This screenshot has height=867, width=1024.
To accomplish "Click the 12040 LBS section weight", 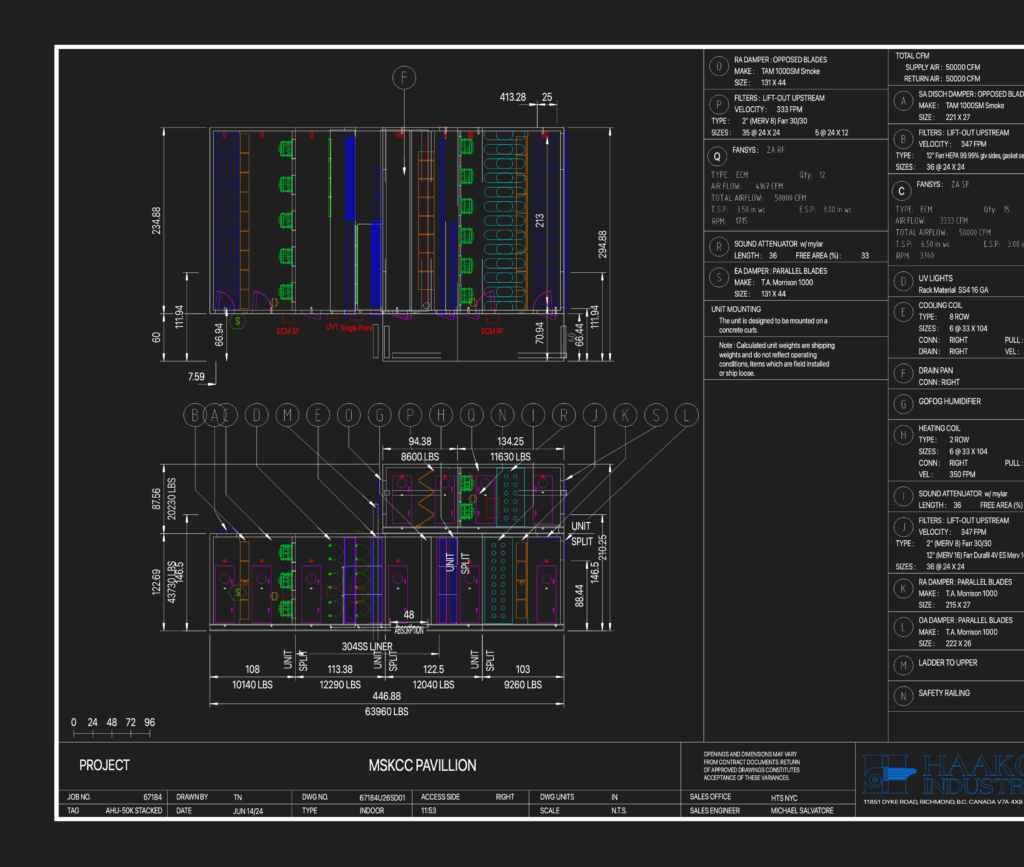I will tap(434, 685).
